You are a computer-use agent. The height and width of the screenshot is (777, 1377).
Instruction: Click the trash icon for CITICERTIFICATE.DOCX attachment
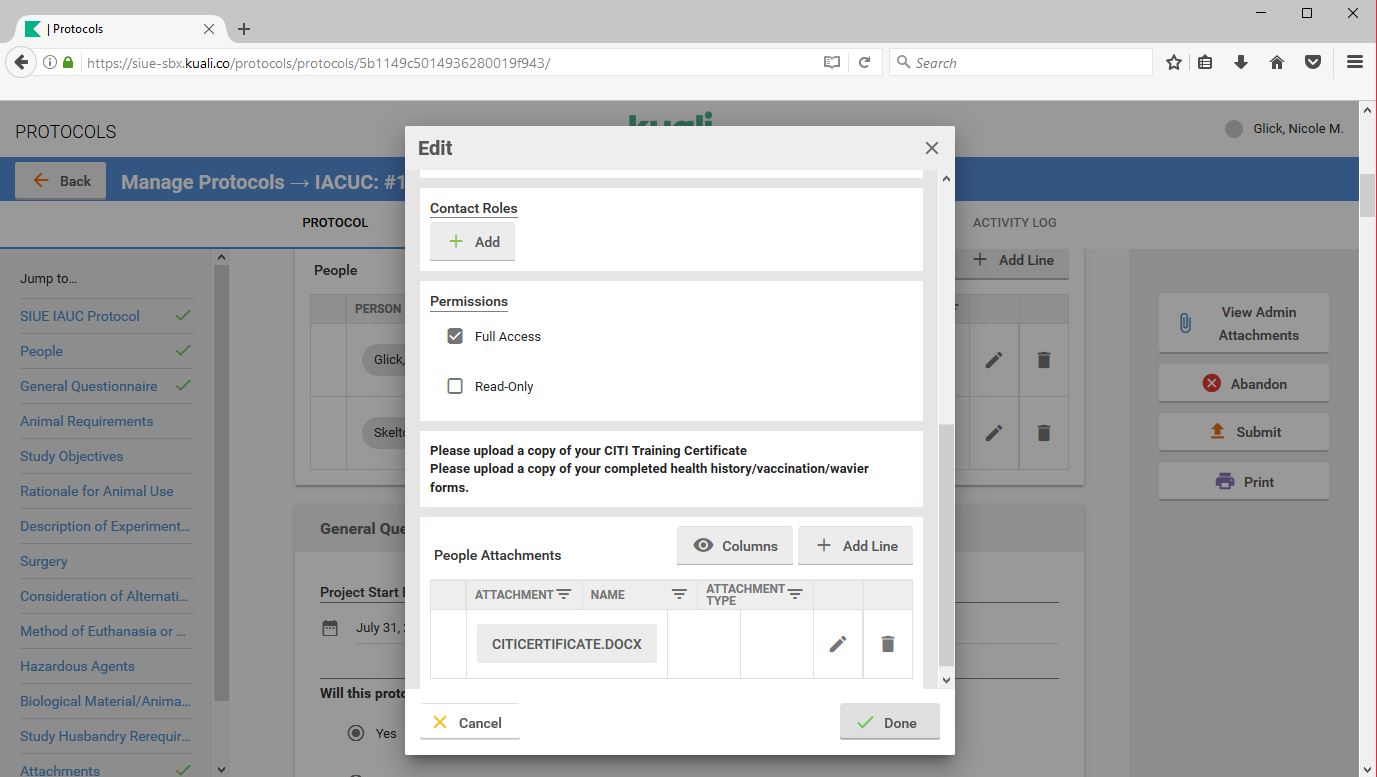pyautogui.click(x=887, y=644)
